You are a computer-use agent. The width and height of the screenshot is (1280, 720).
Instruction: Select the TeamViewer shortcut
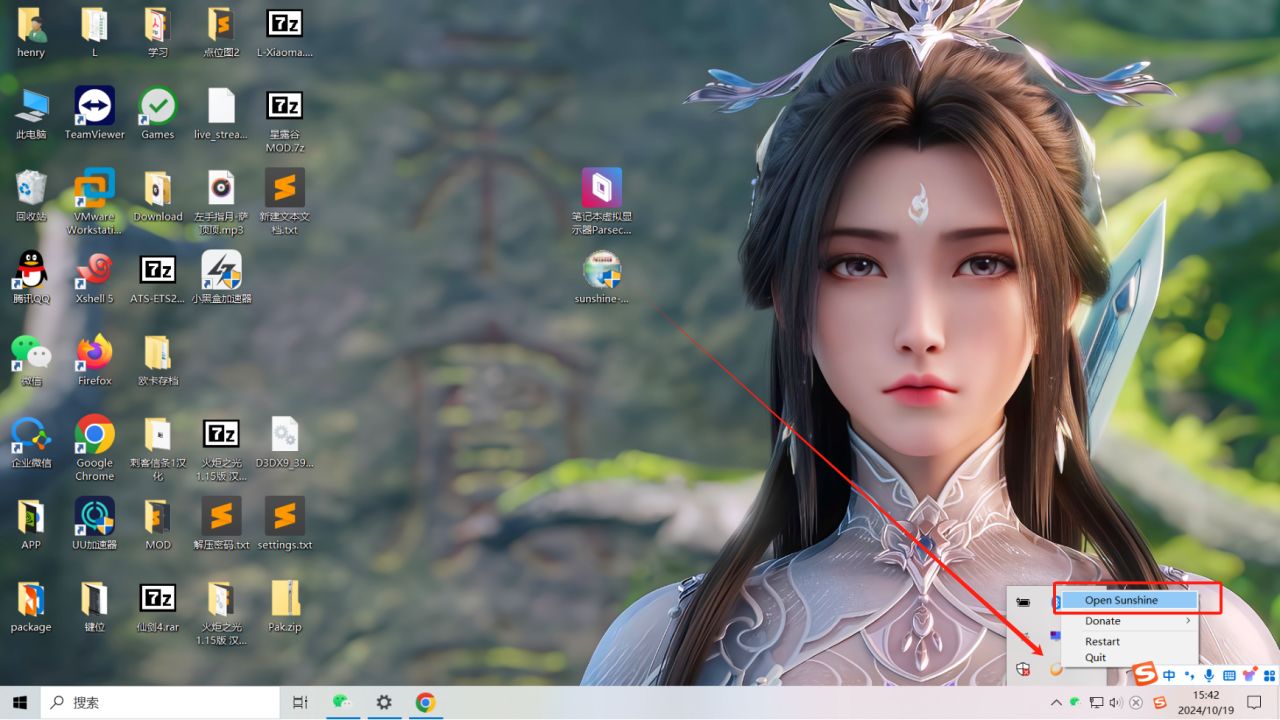(x=95, y=114)
